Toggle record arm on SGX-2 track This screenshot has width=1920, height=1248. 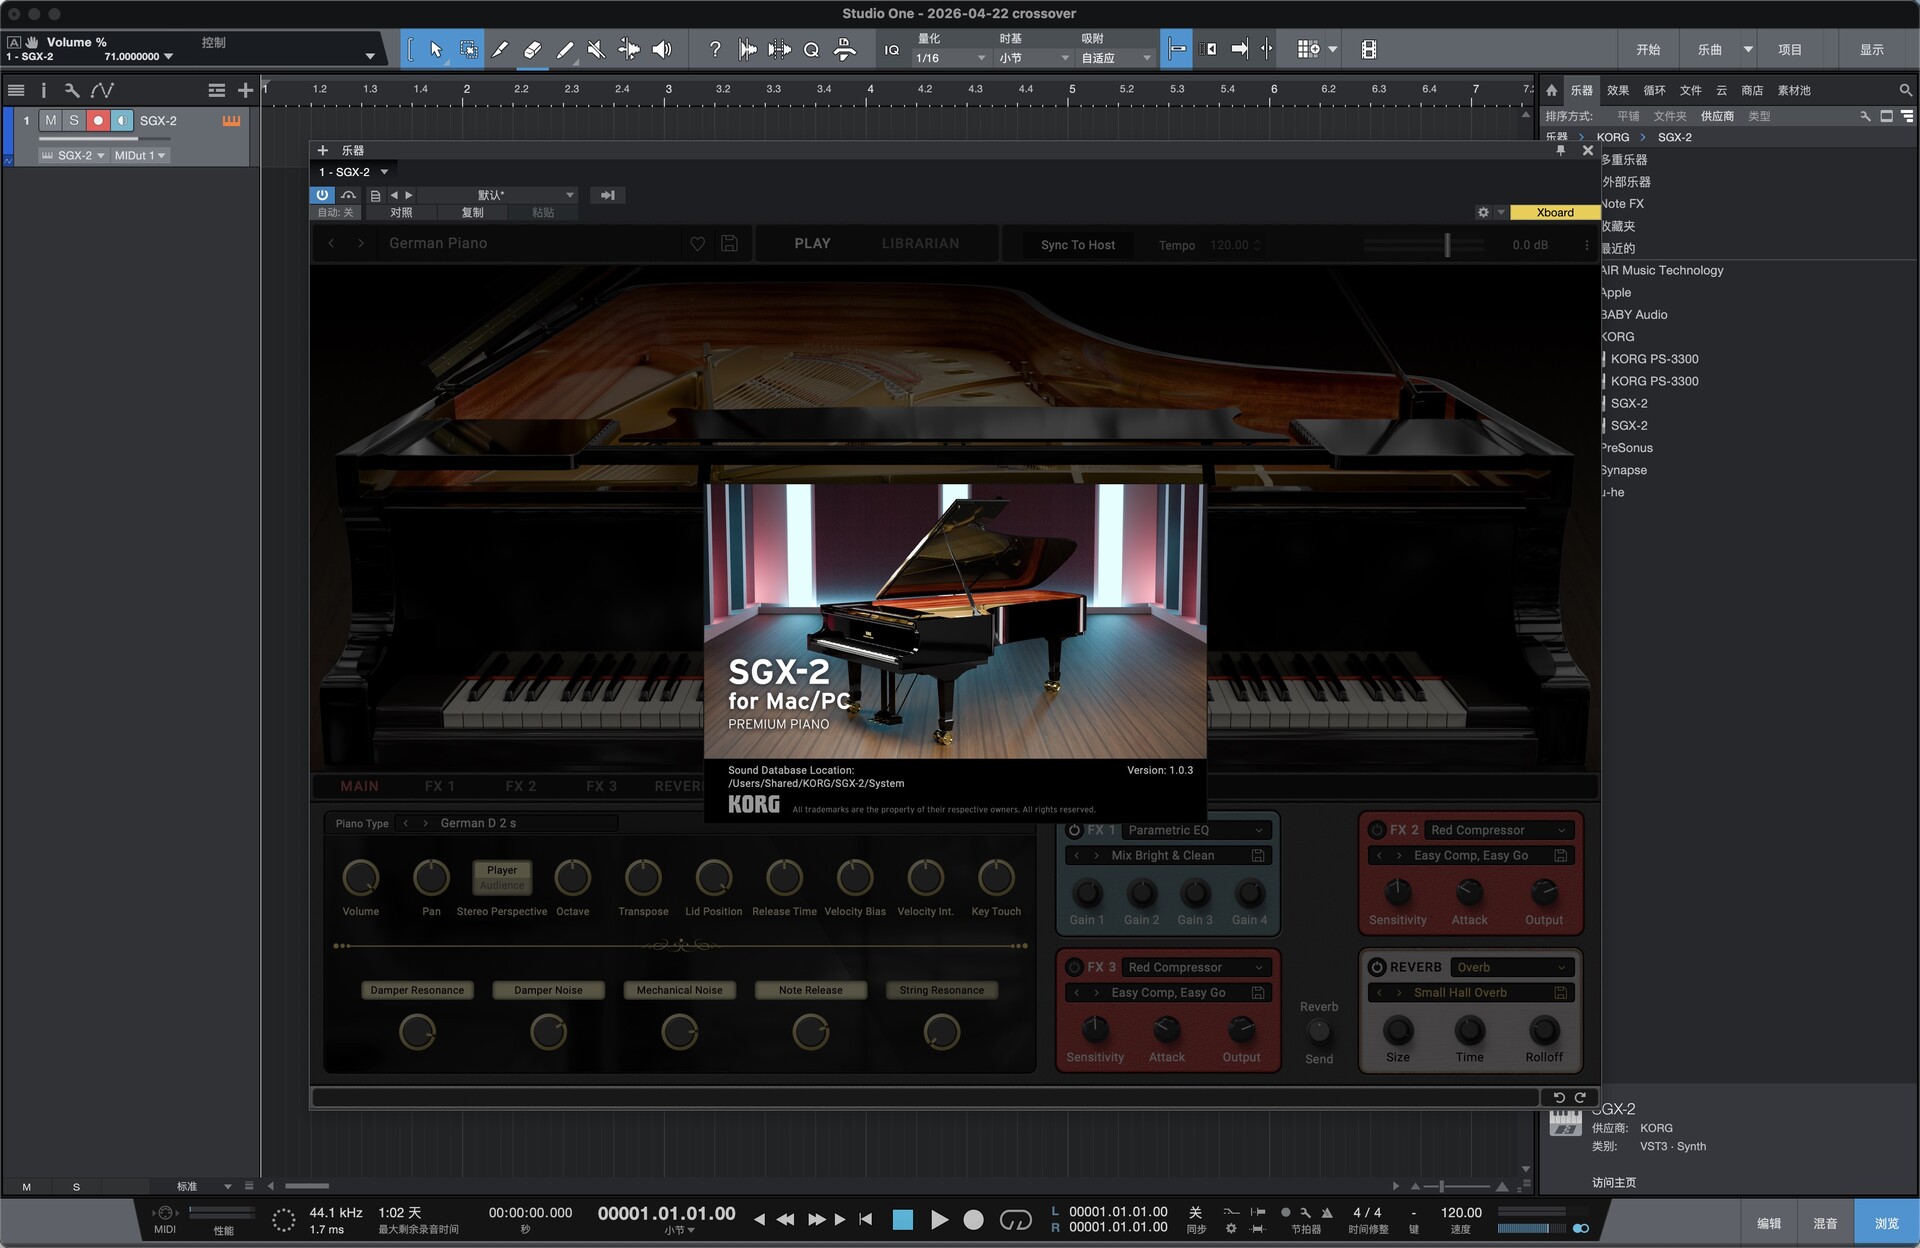tap(98, 120)
